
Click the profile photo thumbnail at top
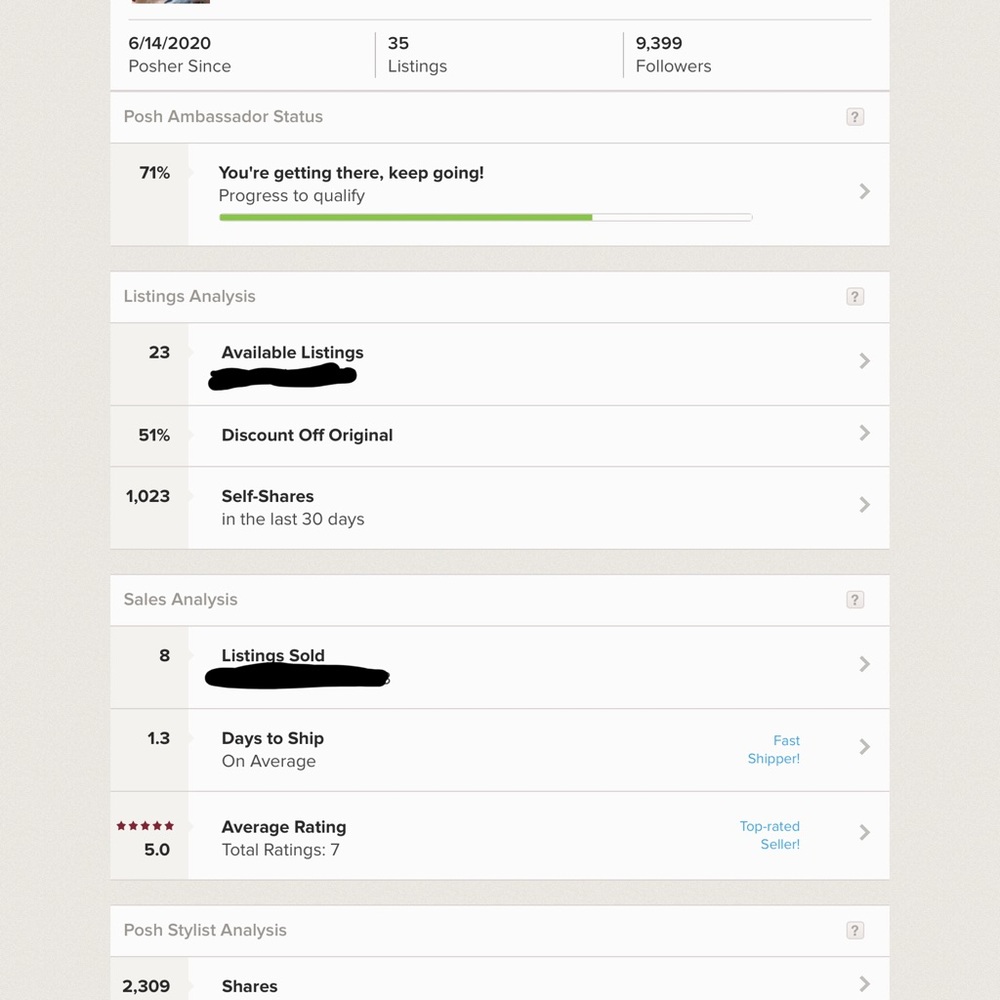point(171,2)
